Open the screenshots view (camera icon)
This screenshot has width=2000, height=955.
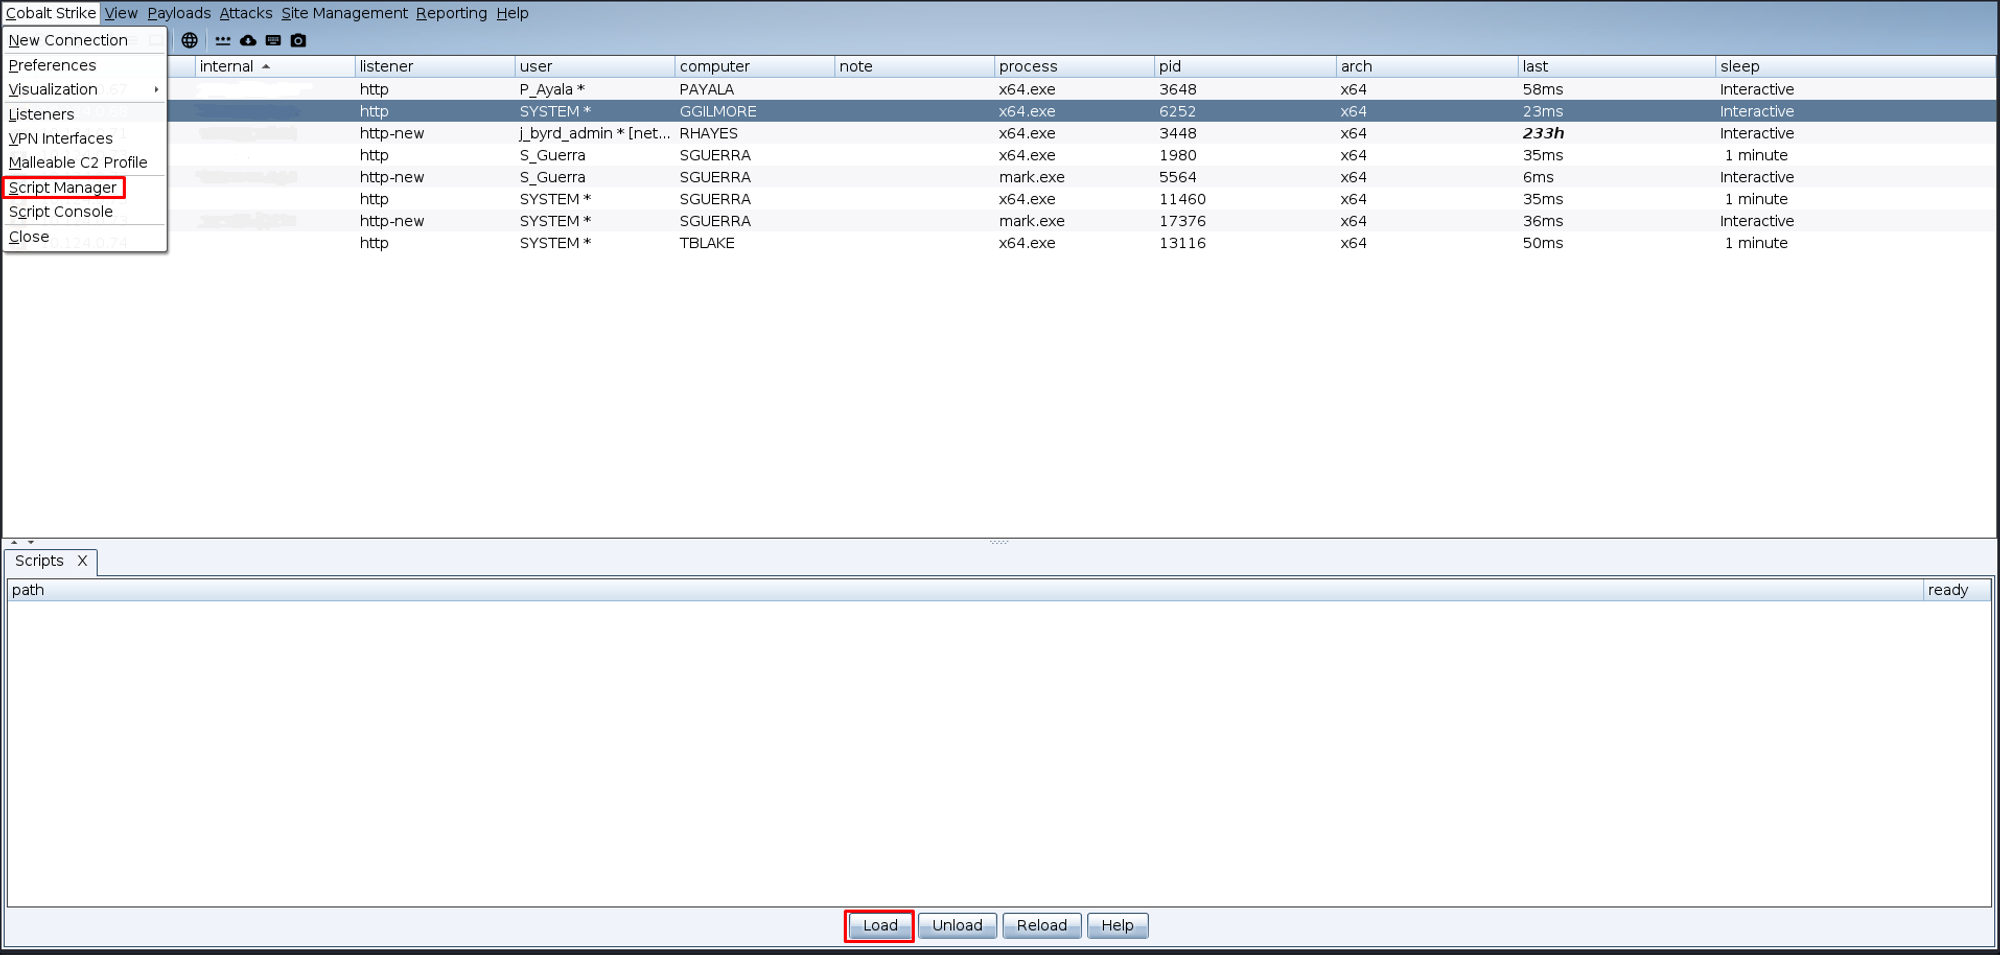click(298, 40)
